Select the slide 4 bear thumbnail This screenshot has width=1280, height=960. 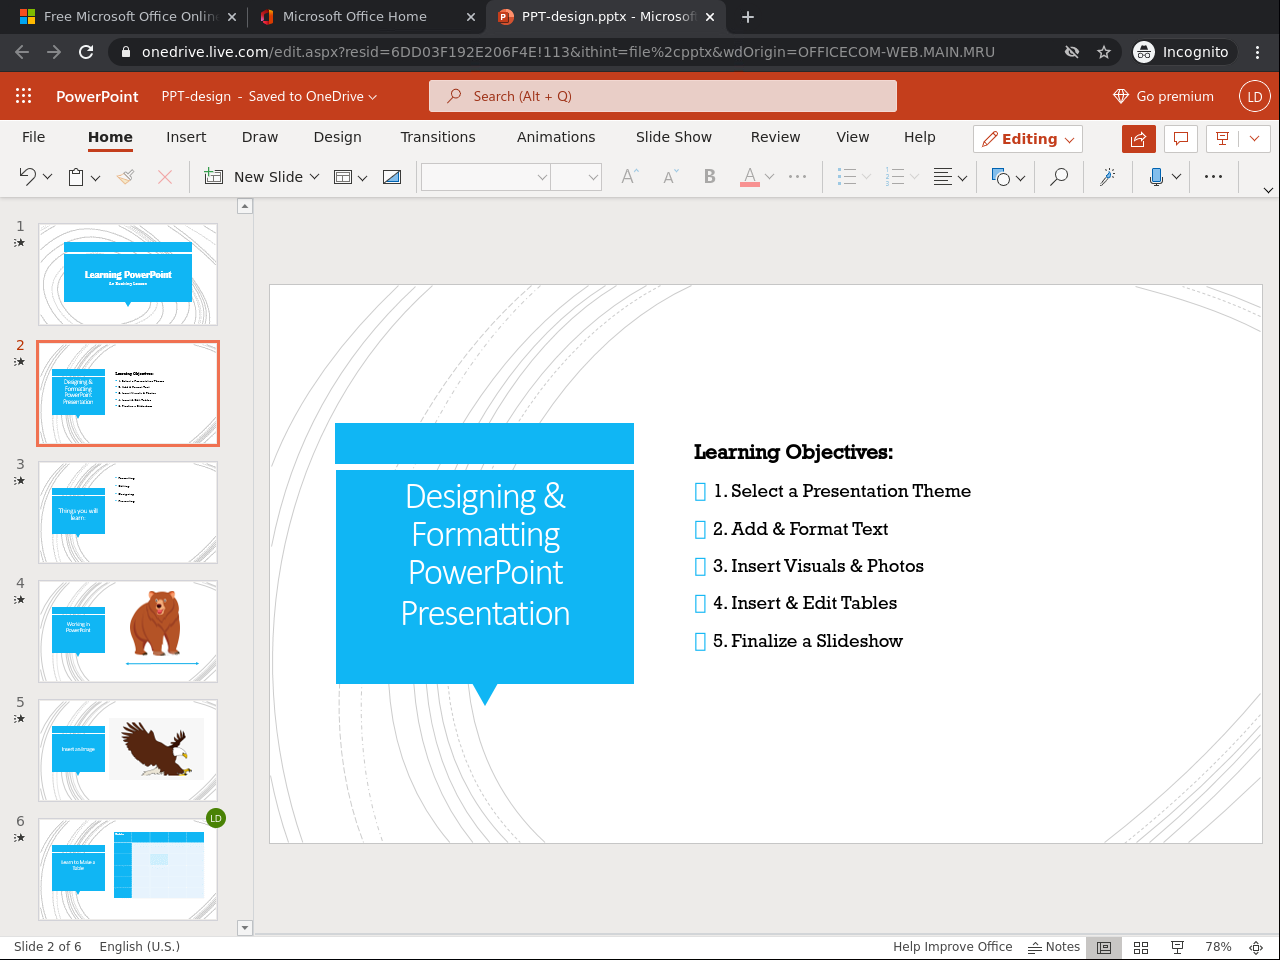click(128, 631)
